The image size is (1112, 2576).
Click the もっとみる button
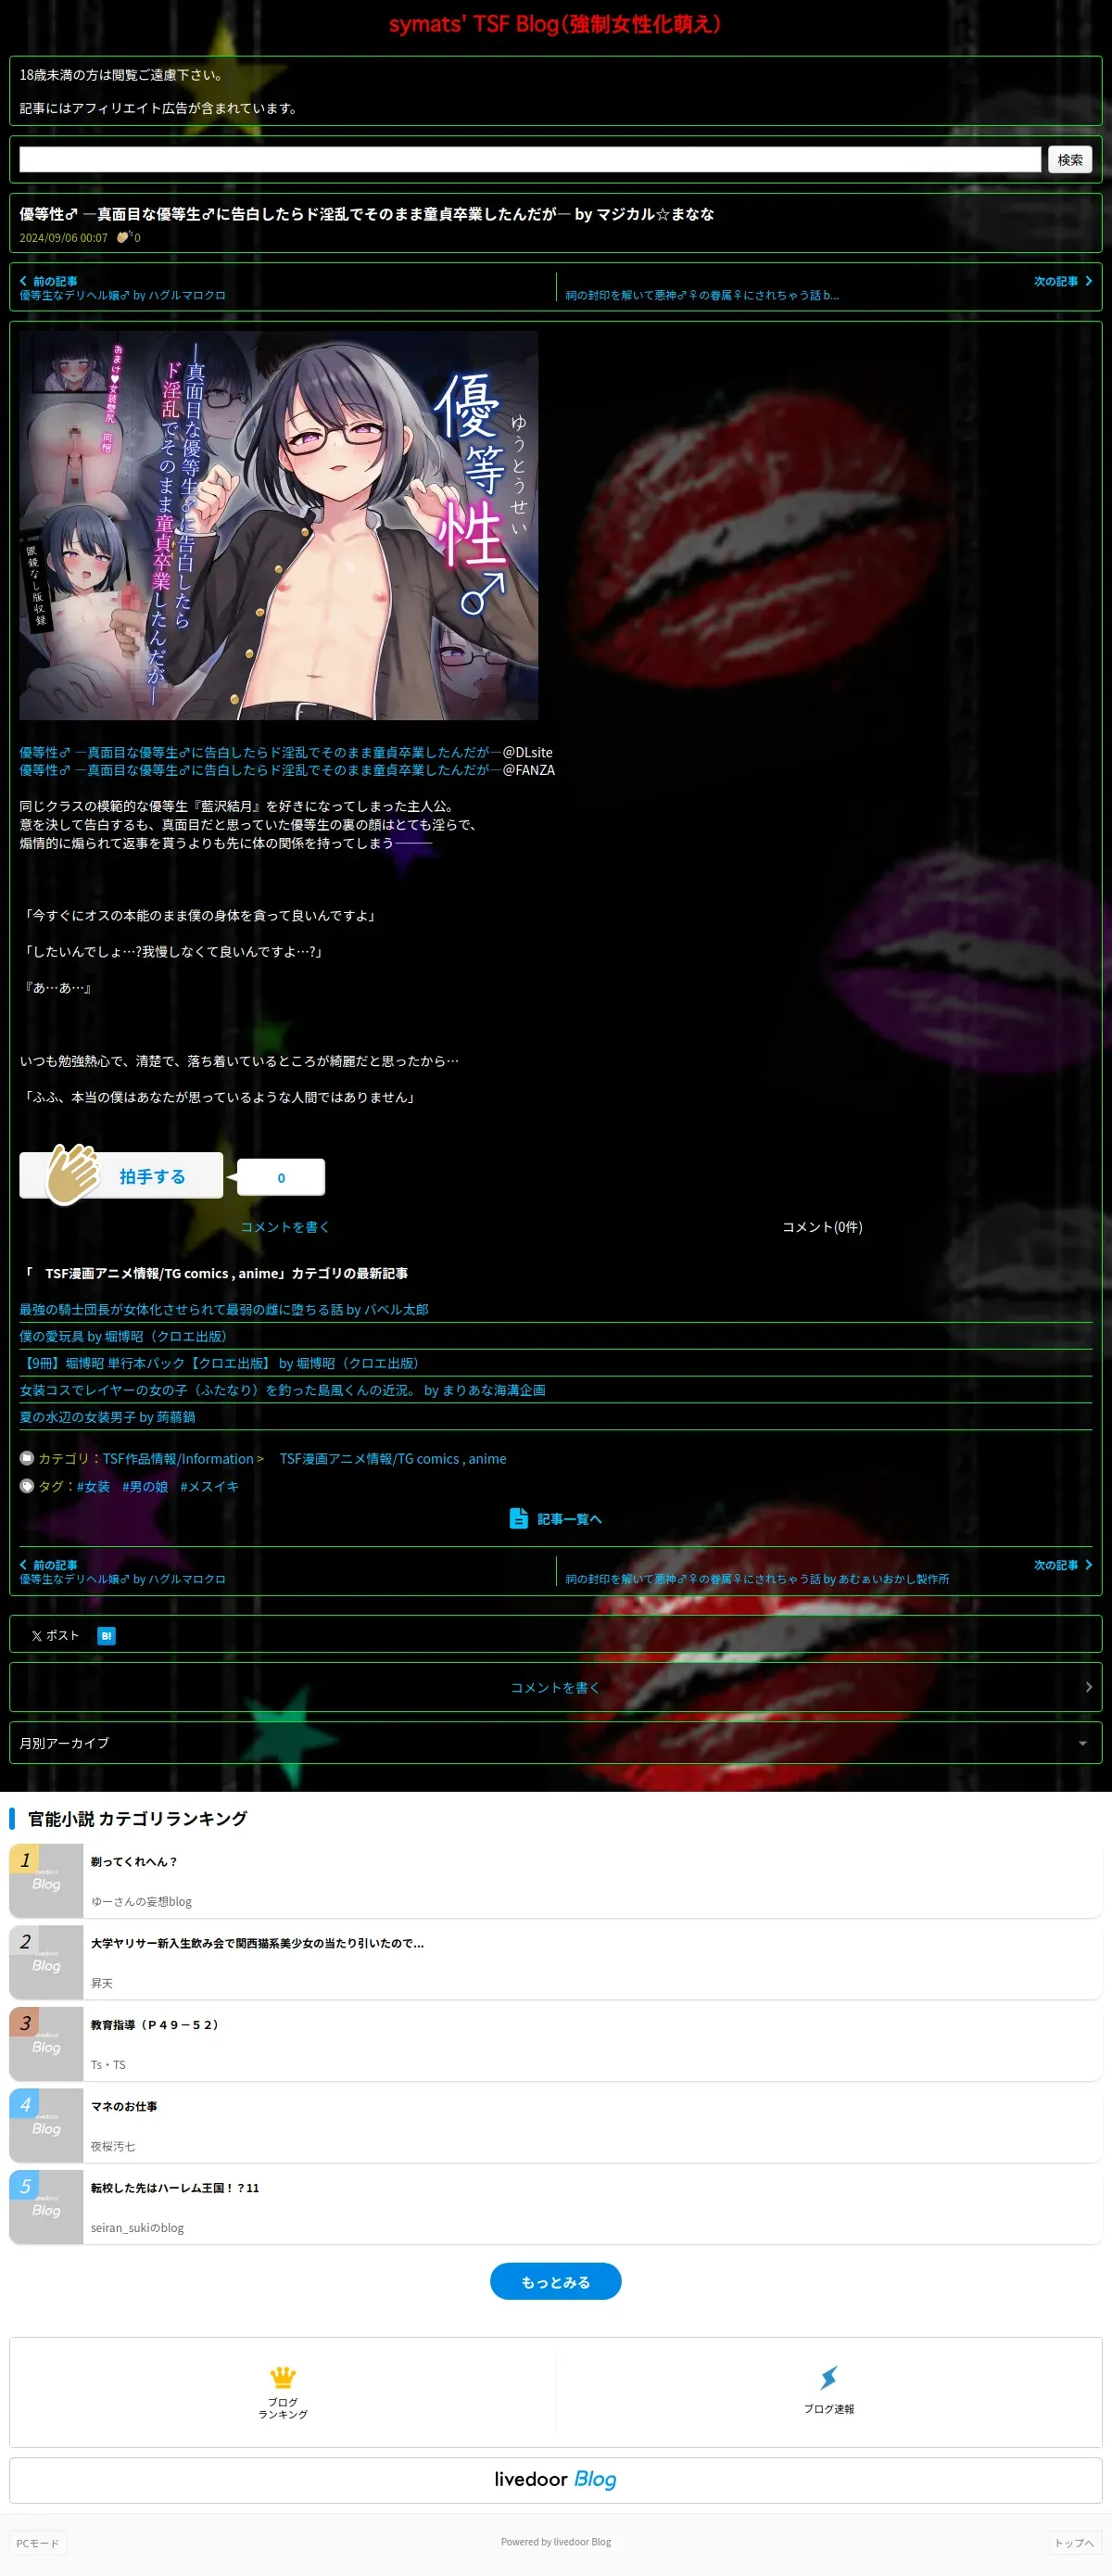(x=556, y=2281)
